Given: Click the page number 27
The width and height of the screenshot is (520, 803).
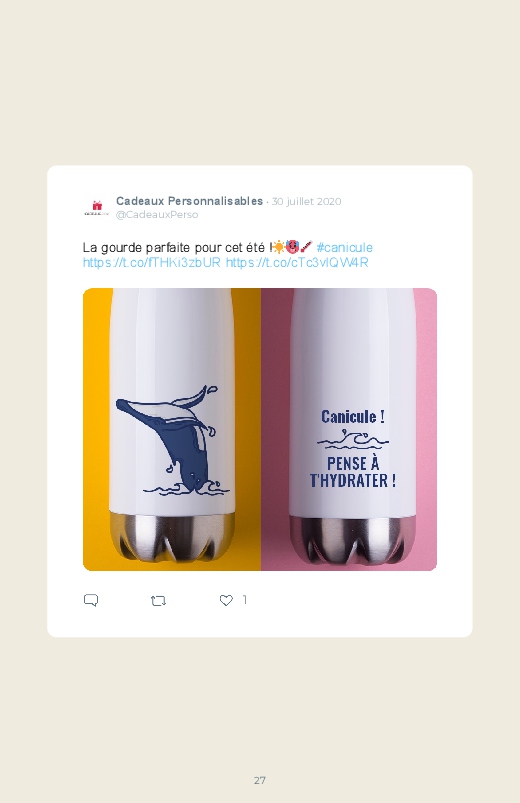Looking at the screenshot, I should [260, 780].
